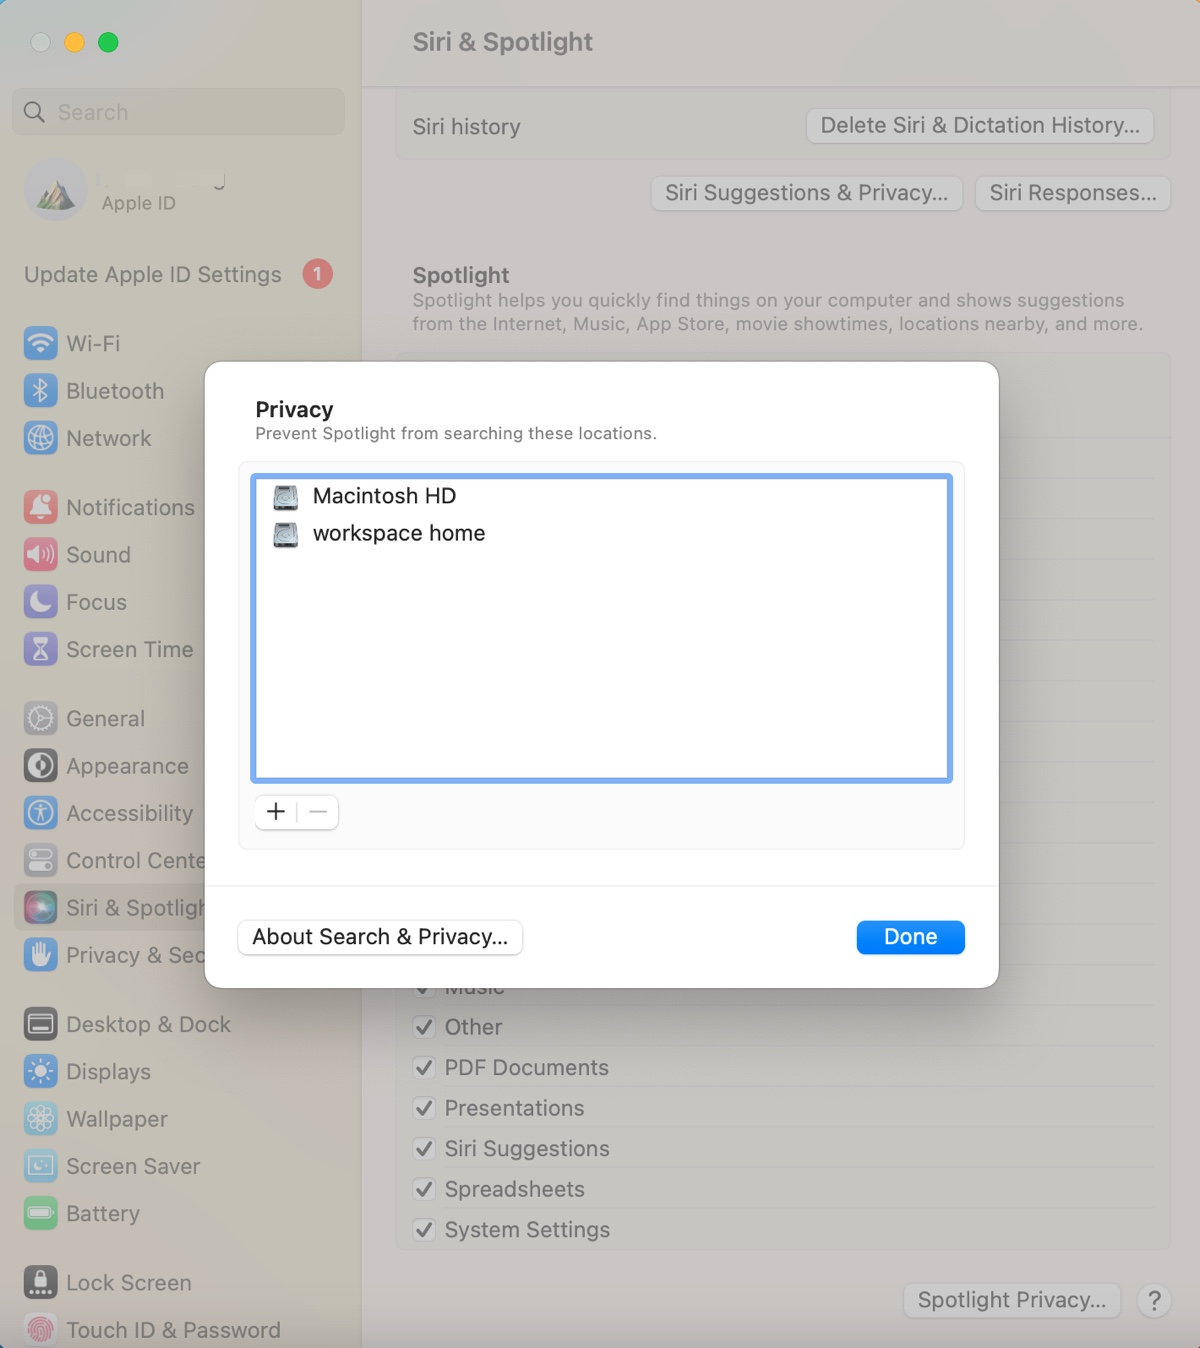Click Delete Siri & Dictation History

click(980, 126)
